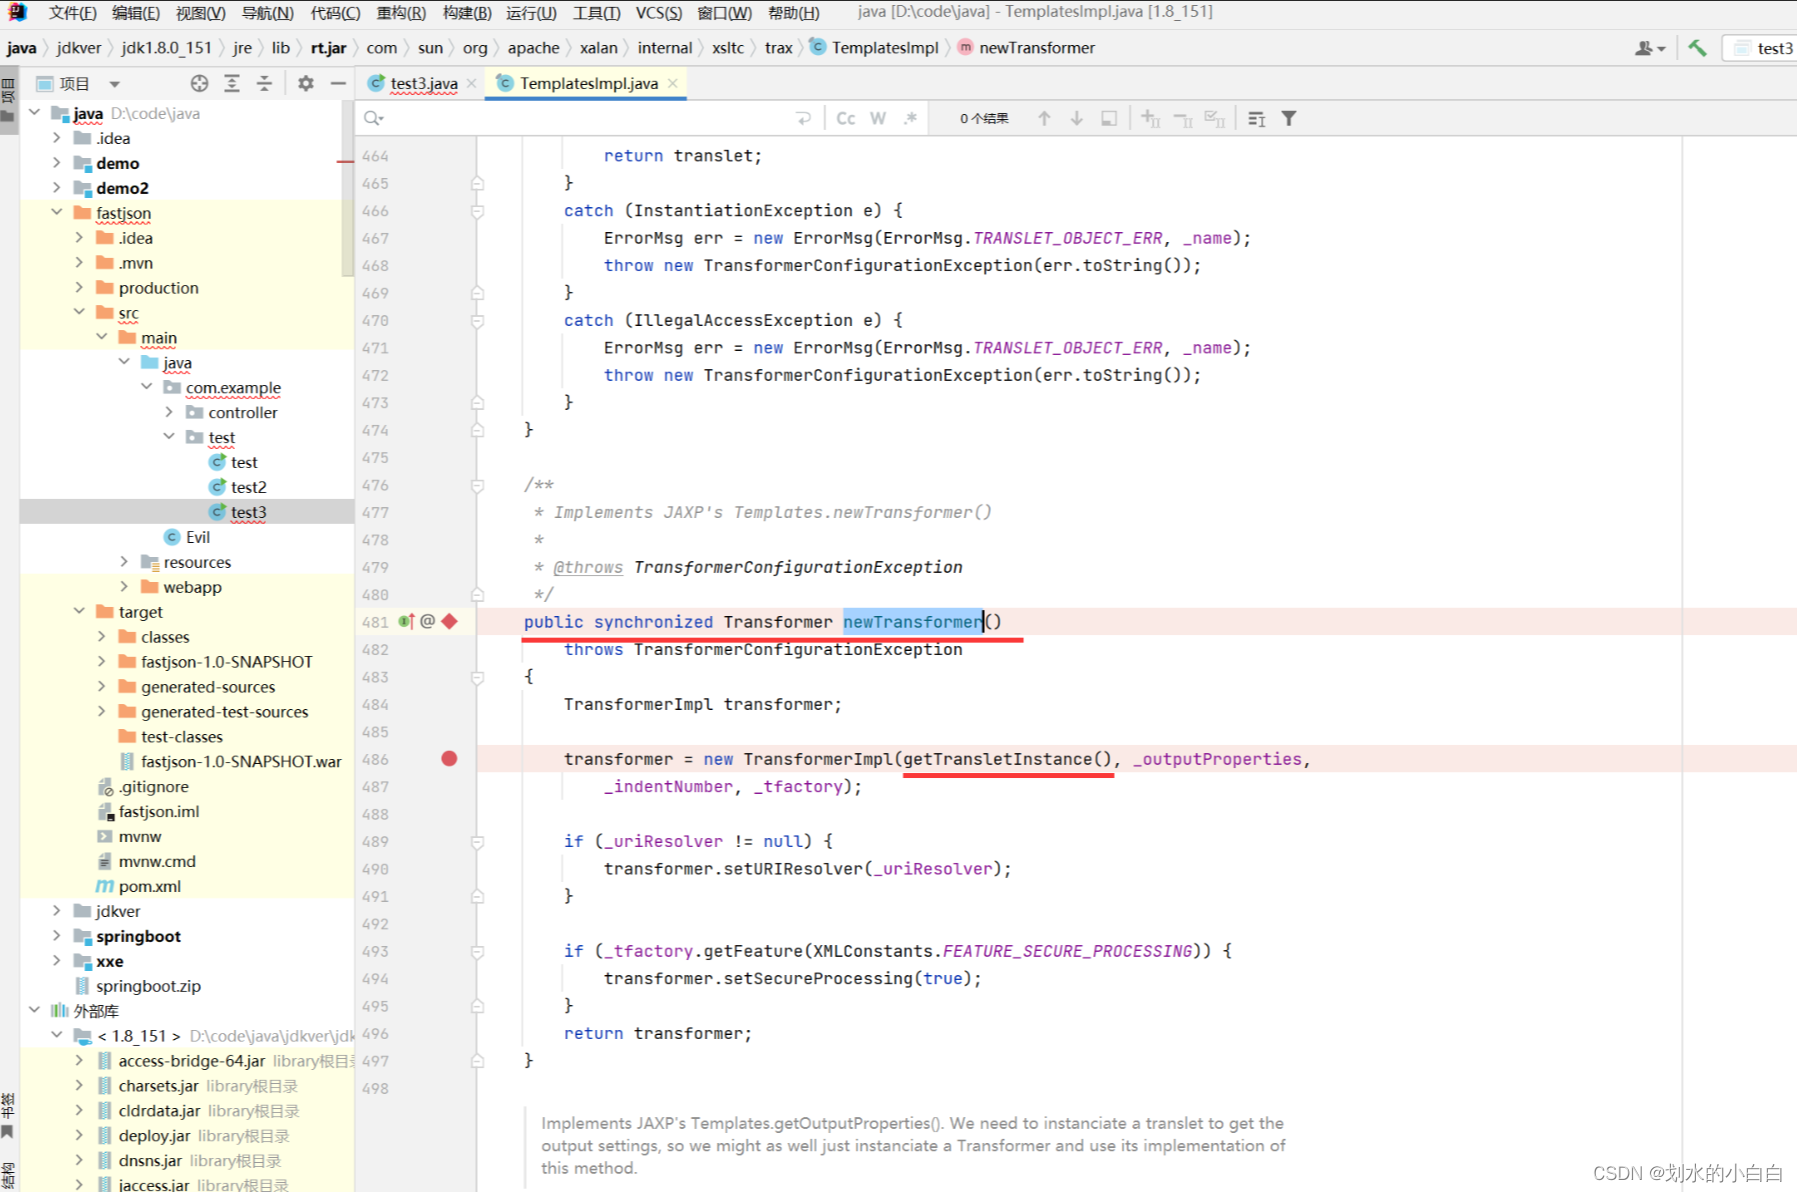Click the build project hammer icon

1697,48
